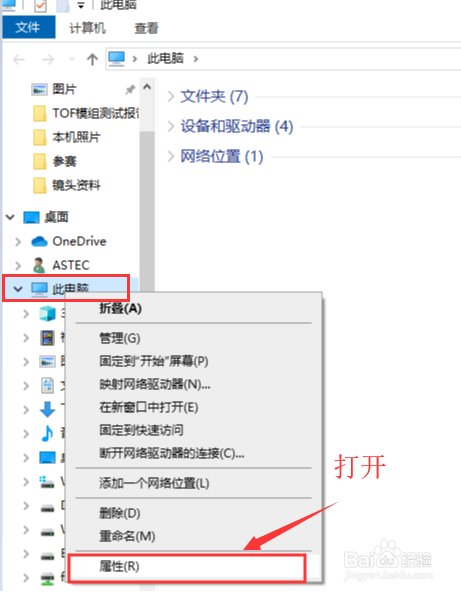The height and width of the screenshot is (593, 461).
Task: Switch to the 查看 ribbon tab
Action: click(146, 28)
